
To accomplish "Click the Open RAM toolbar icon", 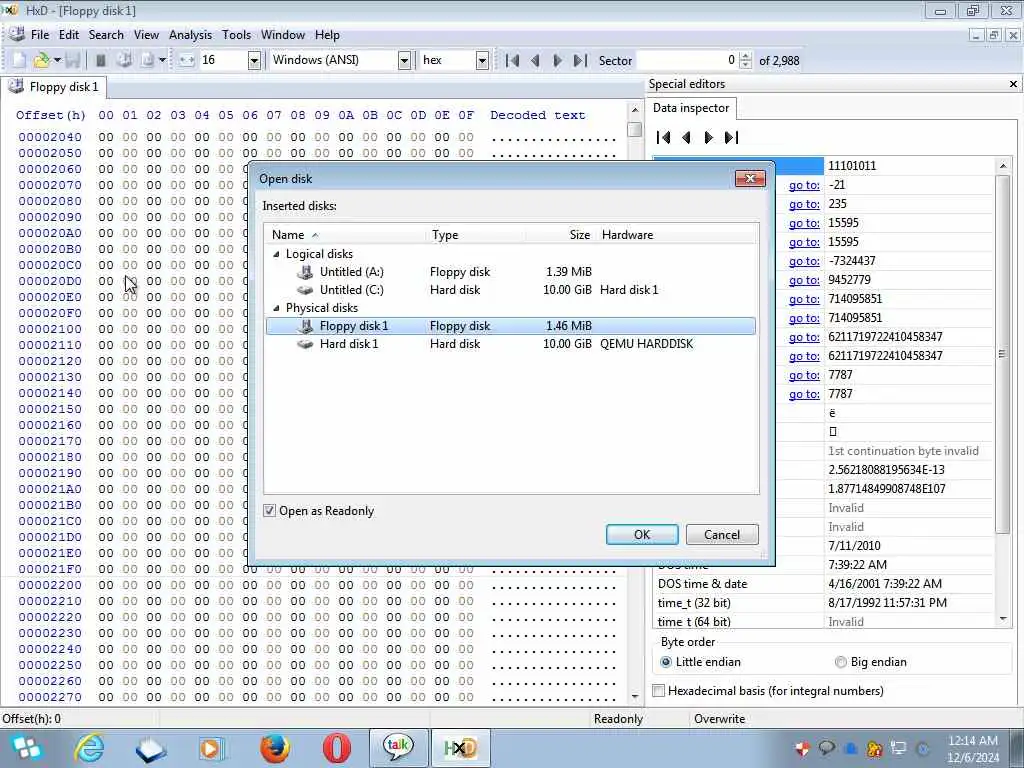I will click(101, 60).
